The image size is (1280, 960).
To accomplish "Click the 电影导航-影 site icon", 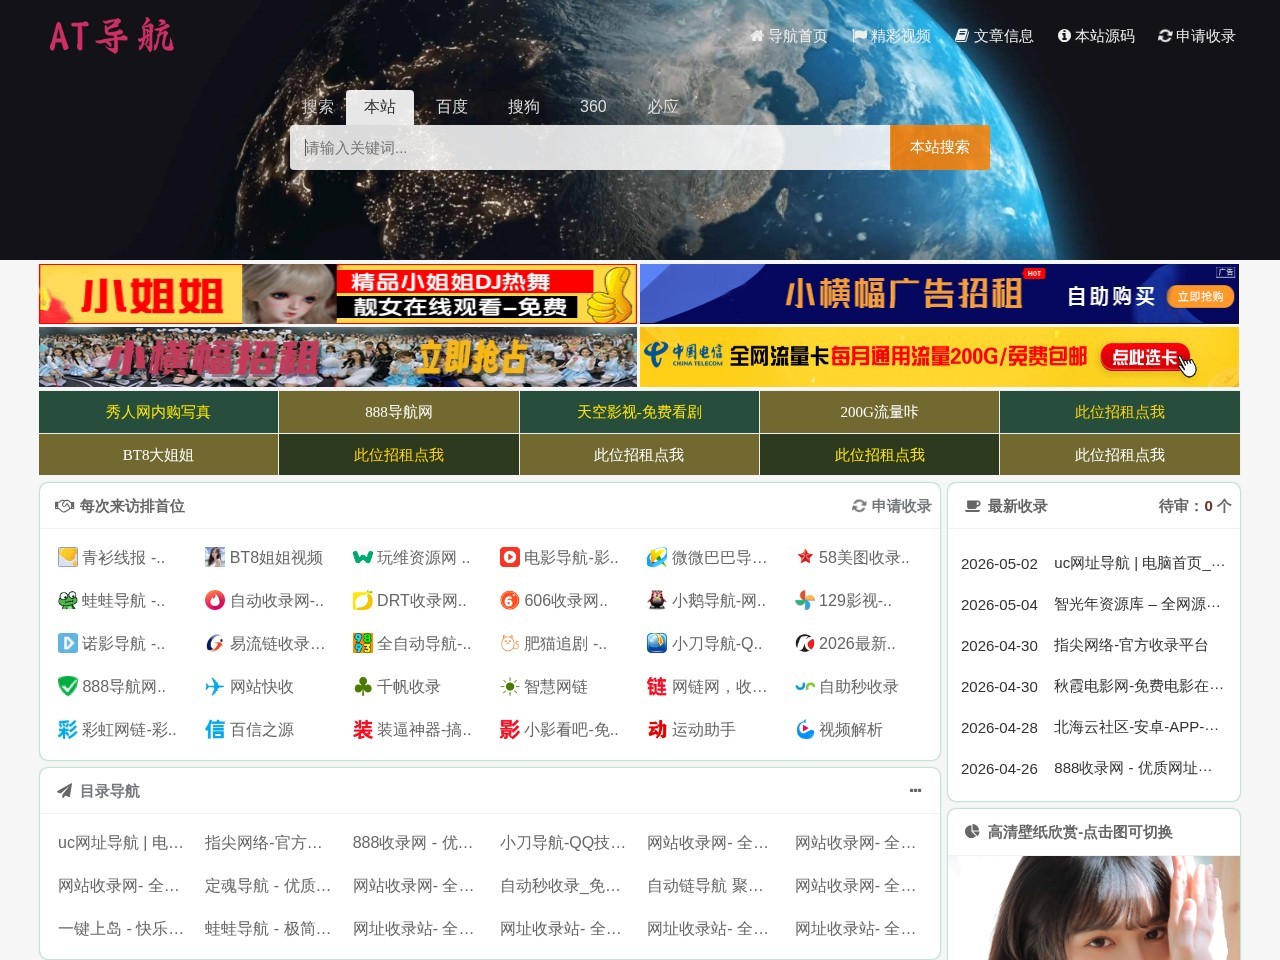I will tap(510, 557).
